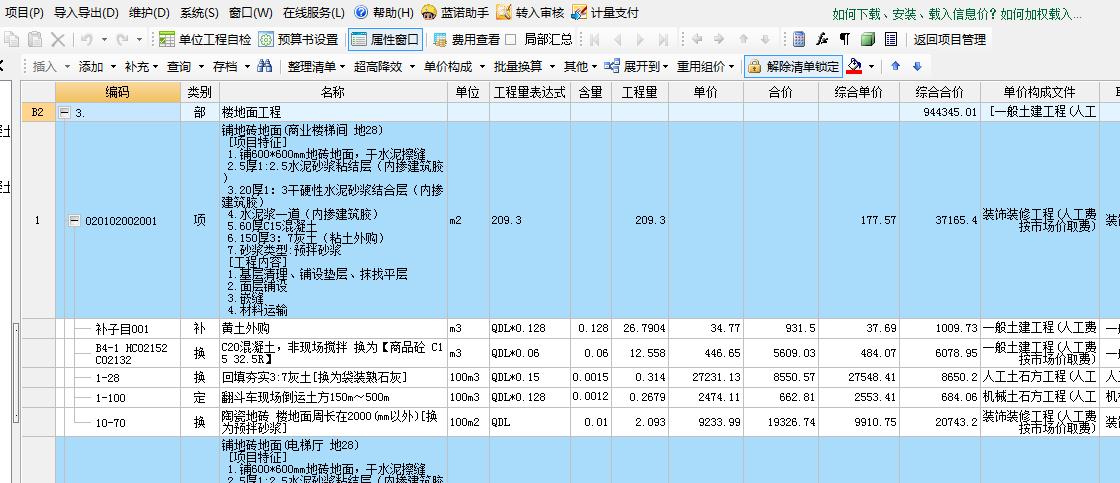Open the 在线服务(L) menu
This screenshot has width=1120, height=483.
[x=313, y=12]
